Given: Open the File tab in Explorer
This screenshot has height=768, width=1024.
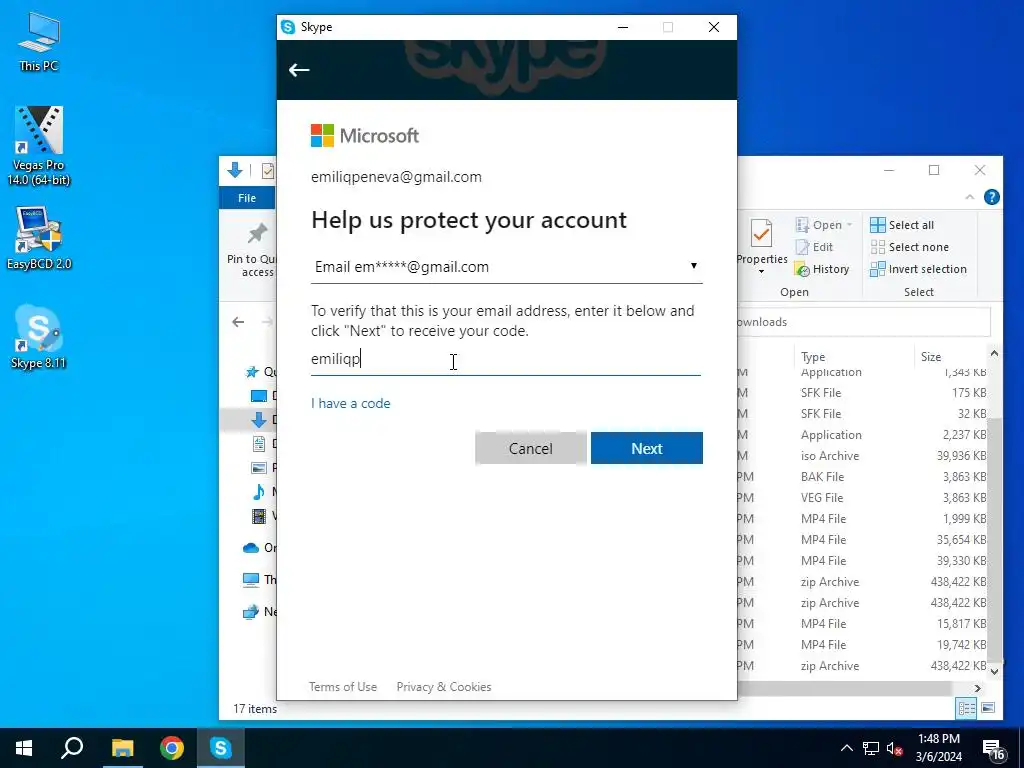Looking at the screenshot, I should 247,198.
